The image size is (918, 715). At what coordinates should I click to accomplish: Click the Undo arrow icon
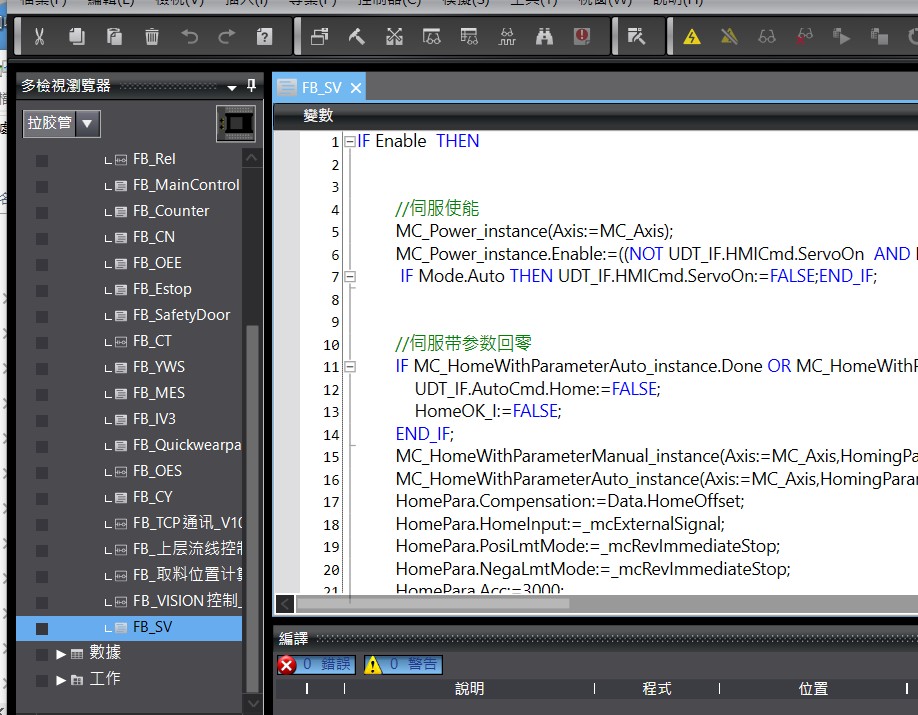click(x=189, y=37)
